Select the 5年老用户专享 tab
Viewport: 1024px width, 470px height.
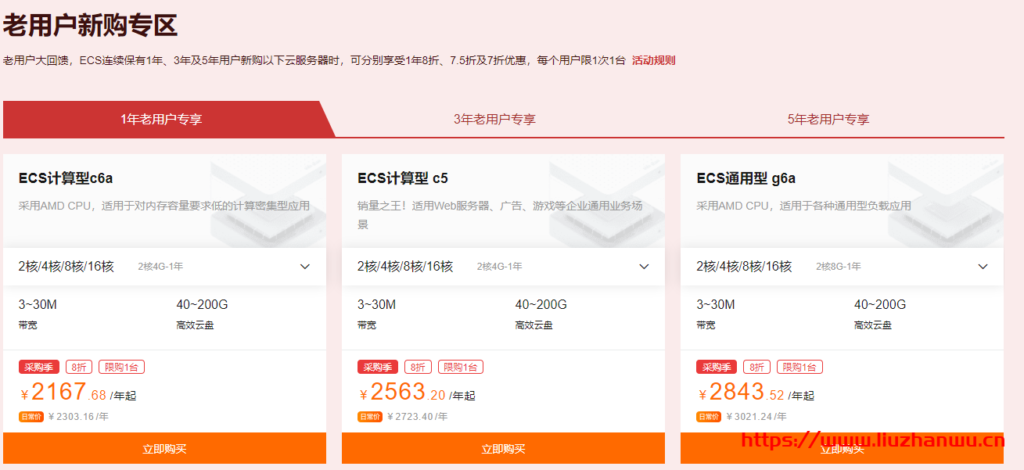tap(828, 119)
